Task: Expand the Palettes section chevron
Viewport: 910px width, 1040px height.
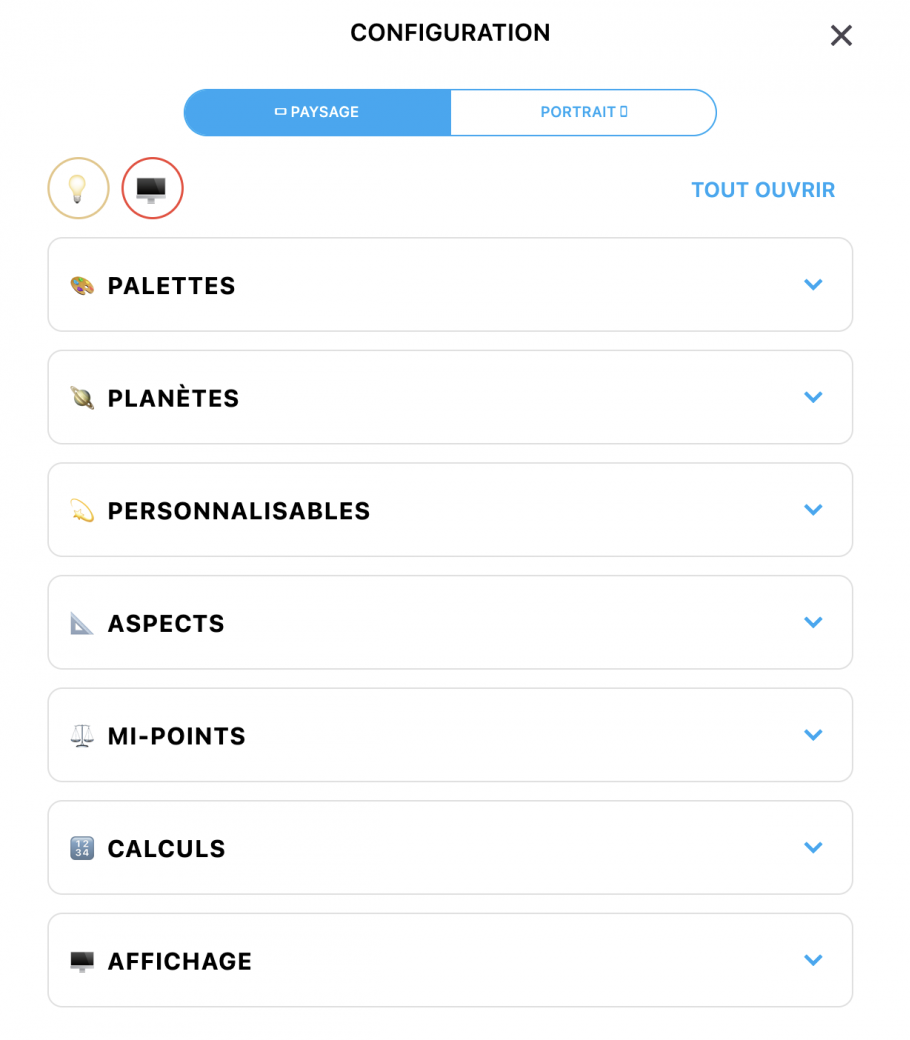Action: point(813,285)
